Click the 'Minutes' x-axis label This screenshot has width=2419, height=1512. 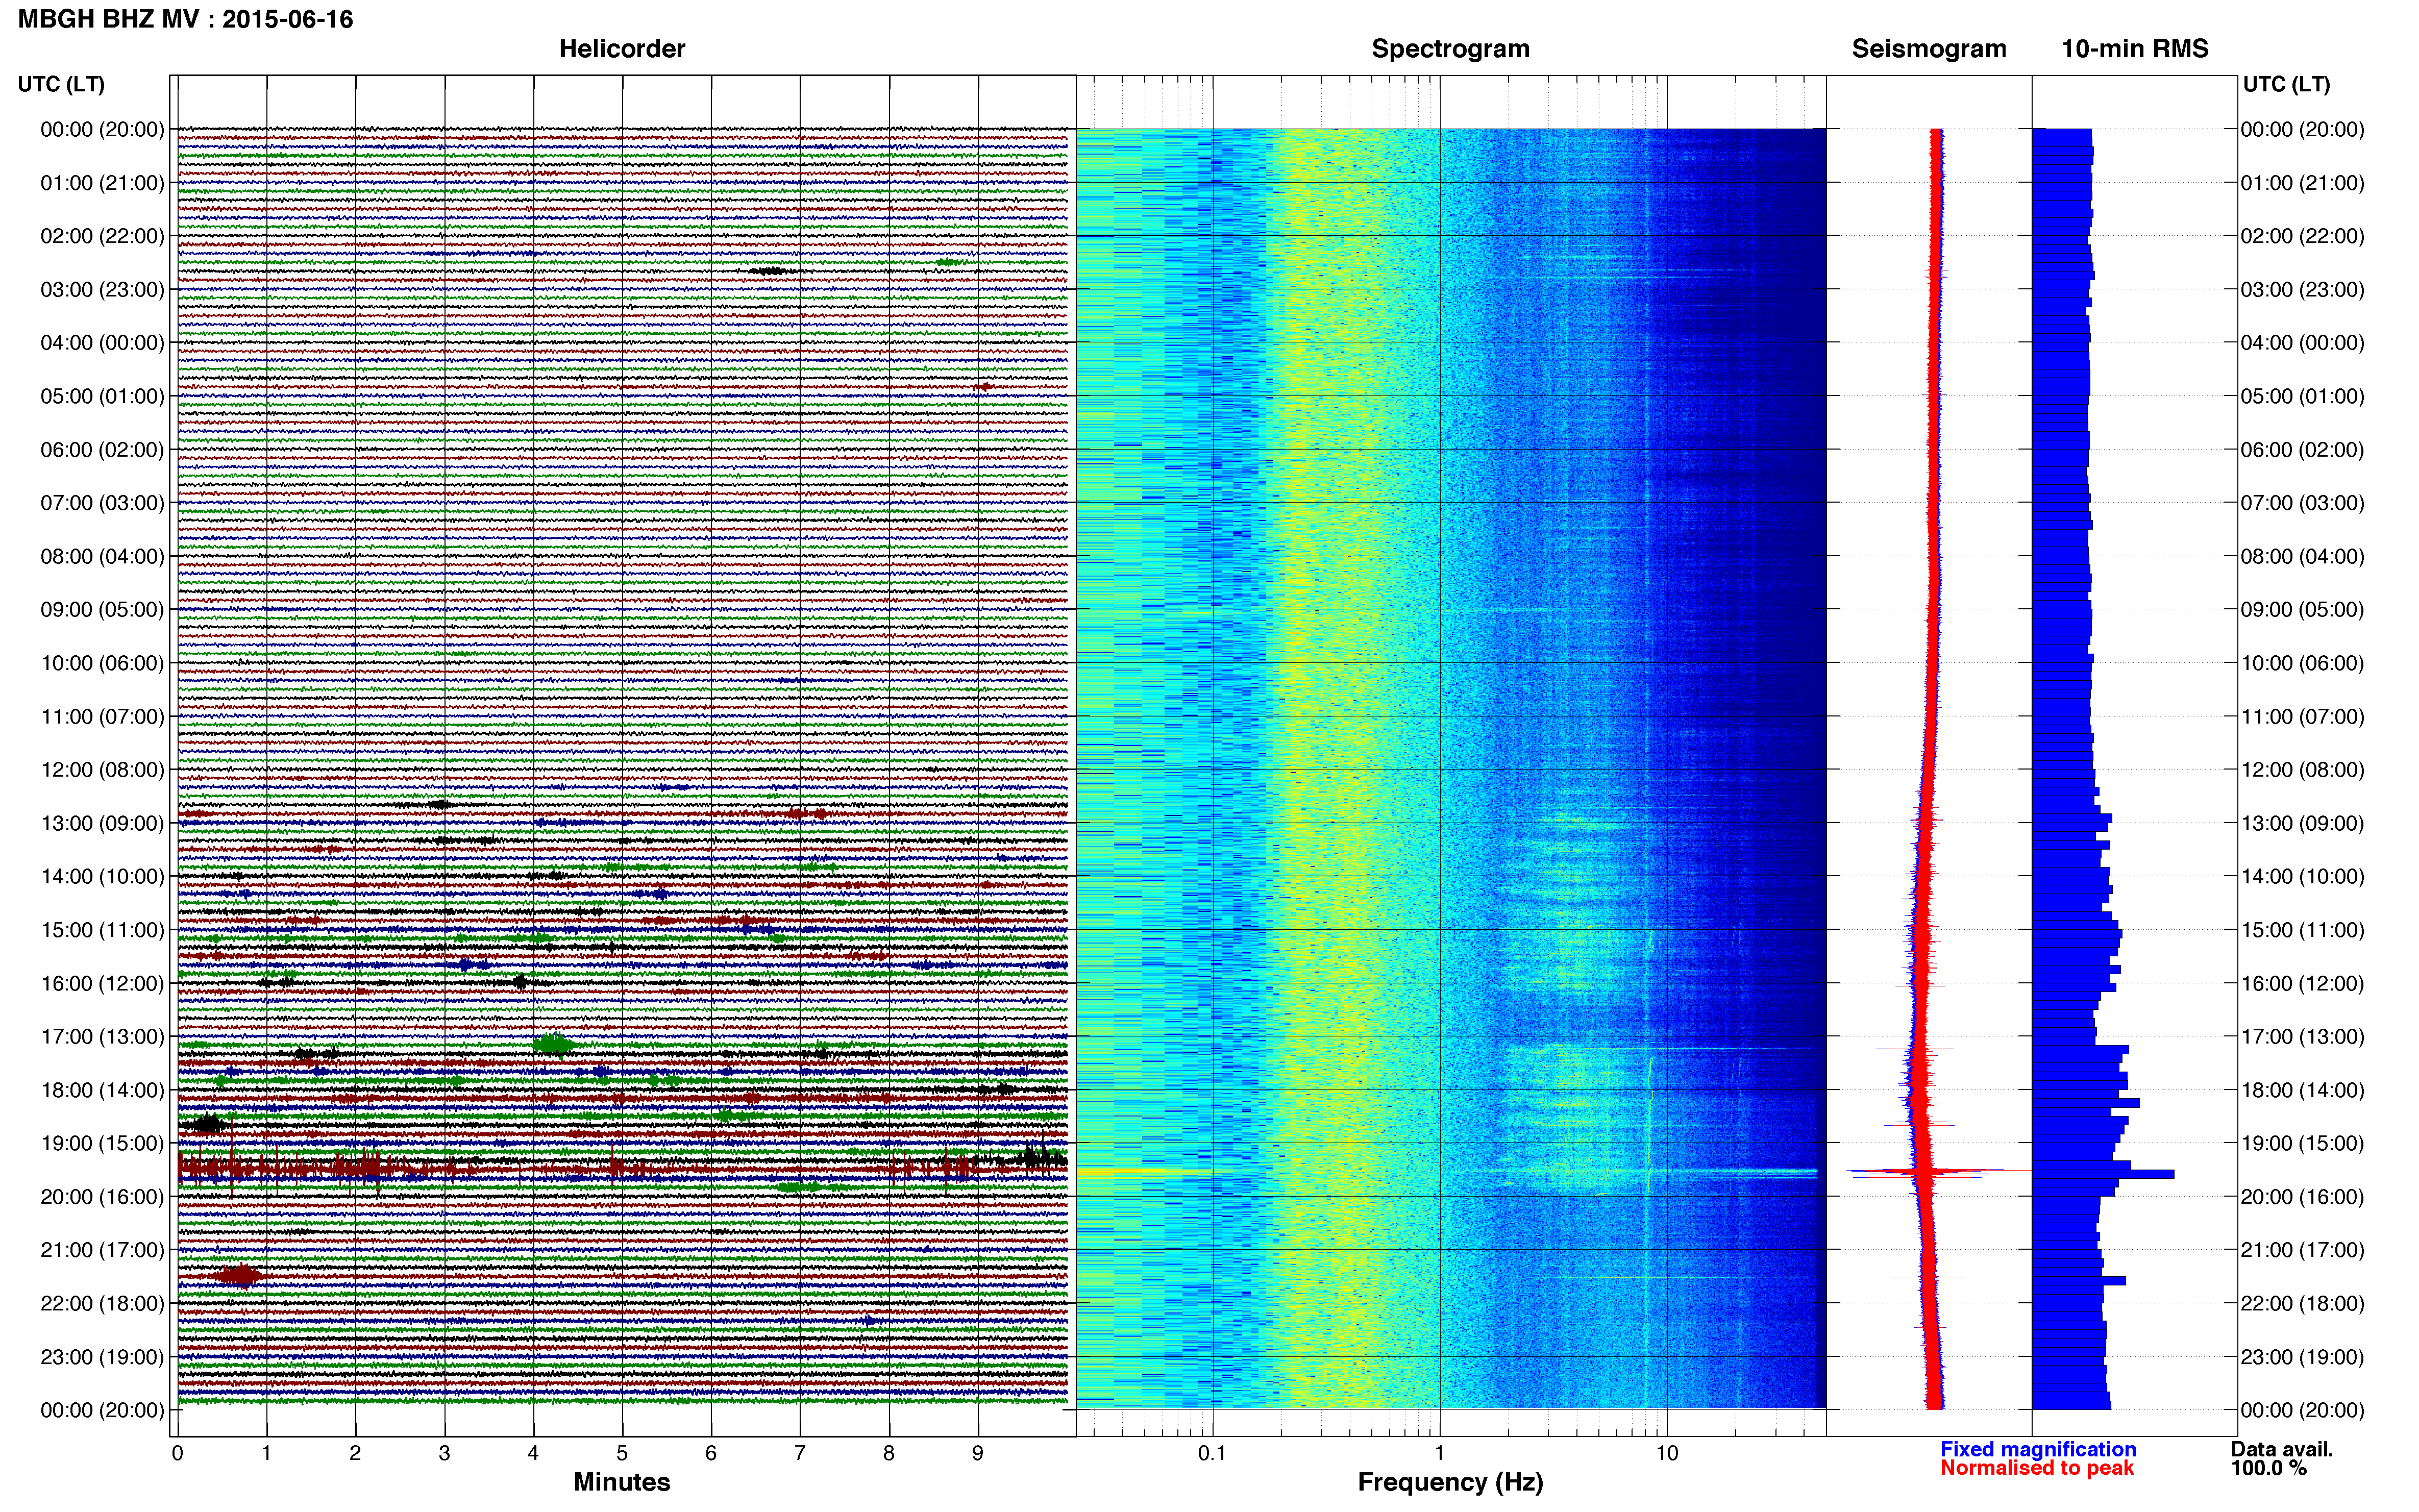622,1482
